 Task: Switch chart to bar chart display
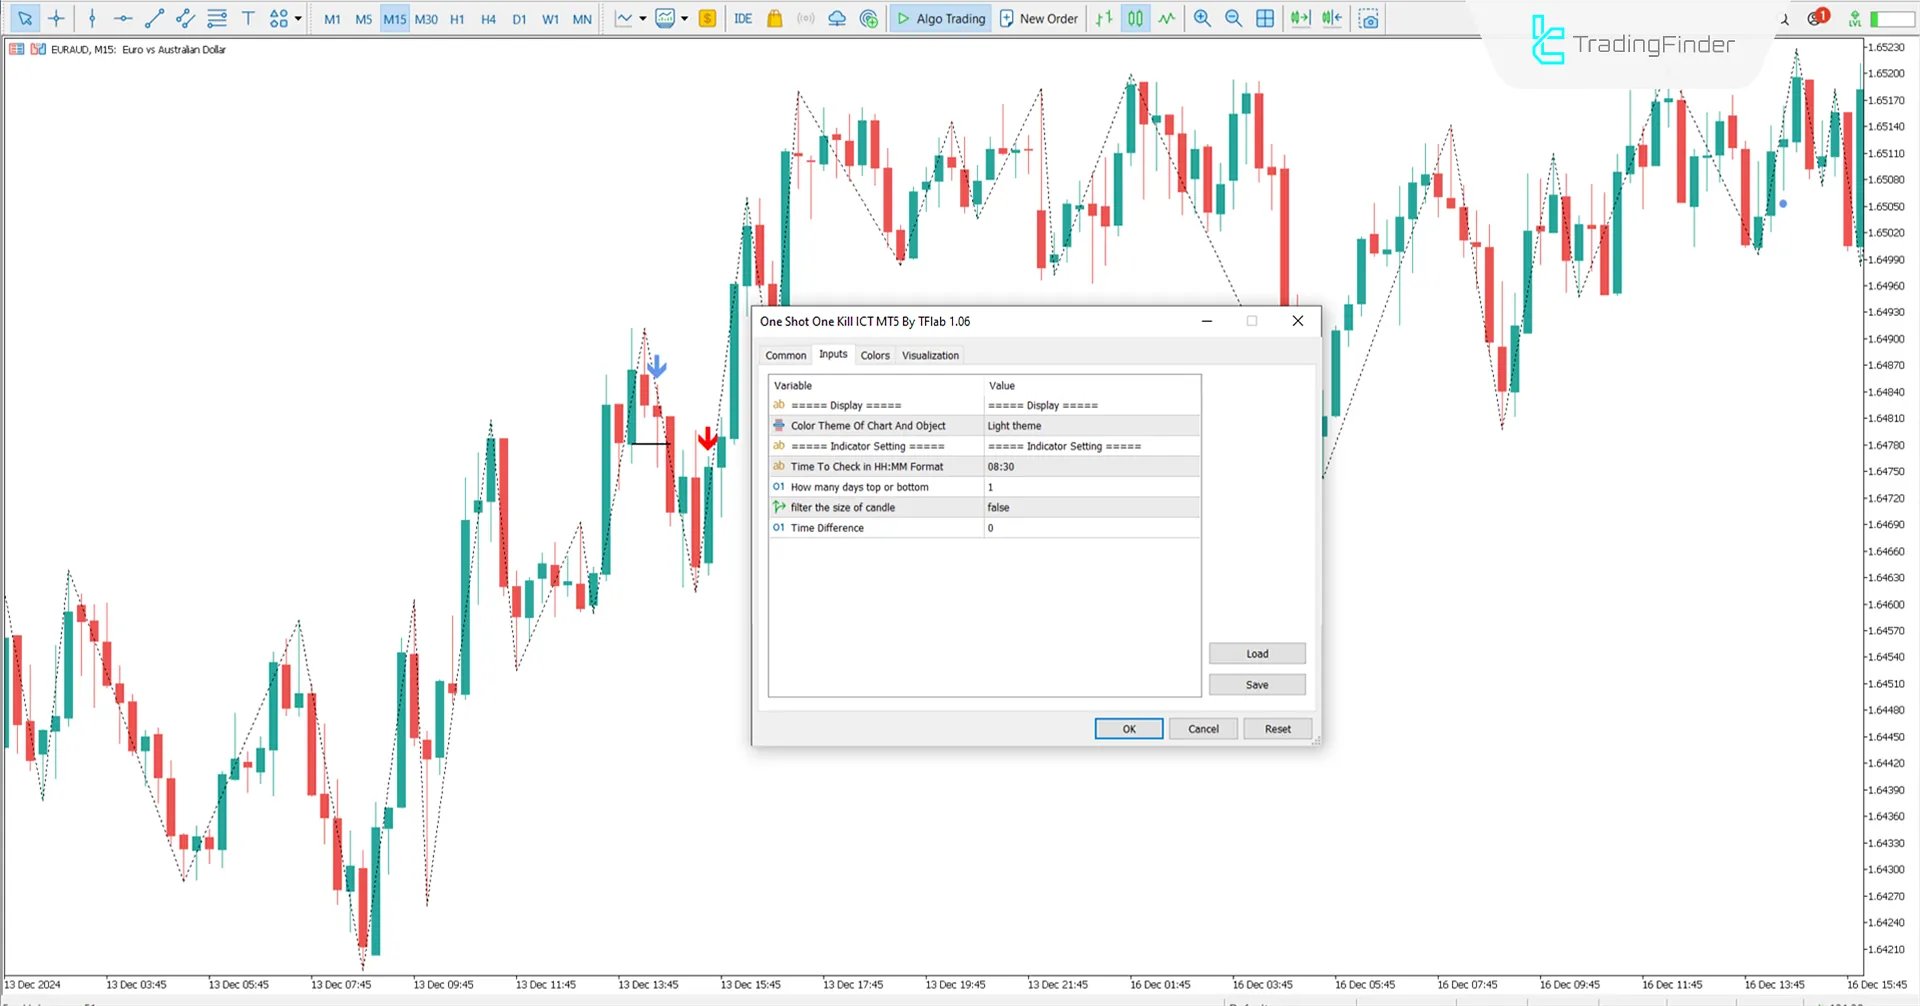(x=1104, y=19)
